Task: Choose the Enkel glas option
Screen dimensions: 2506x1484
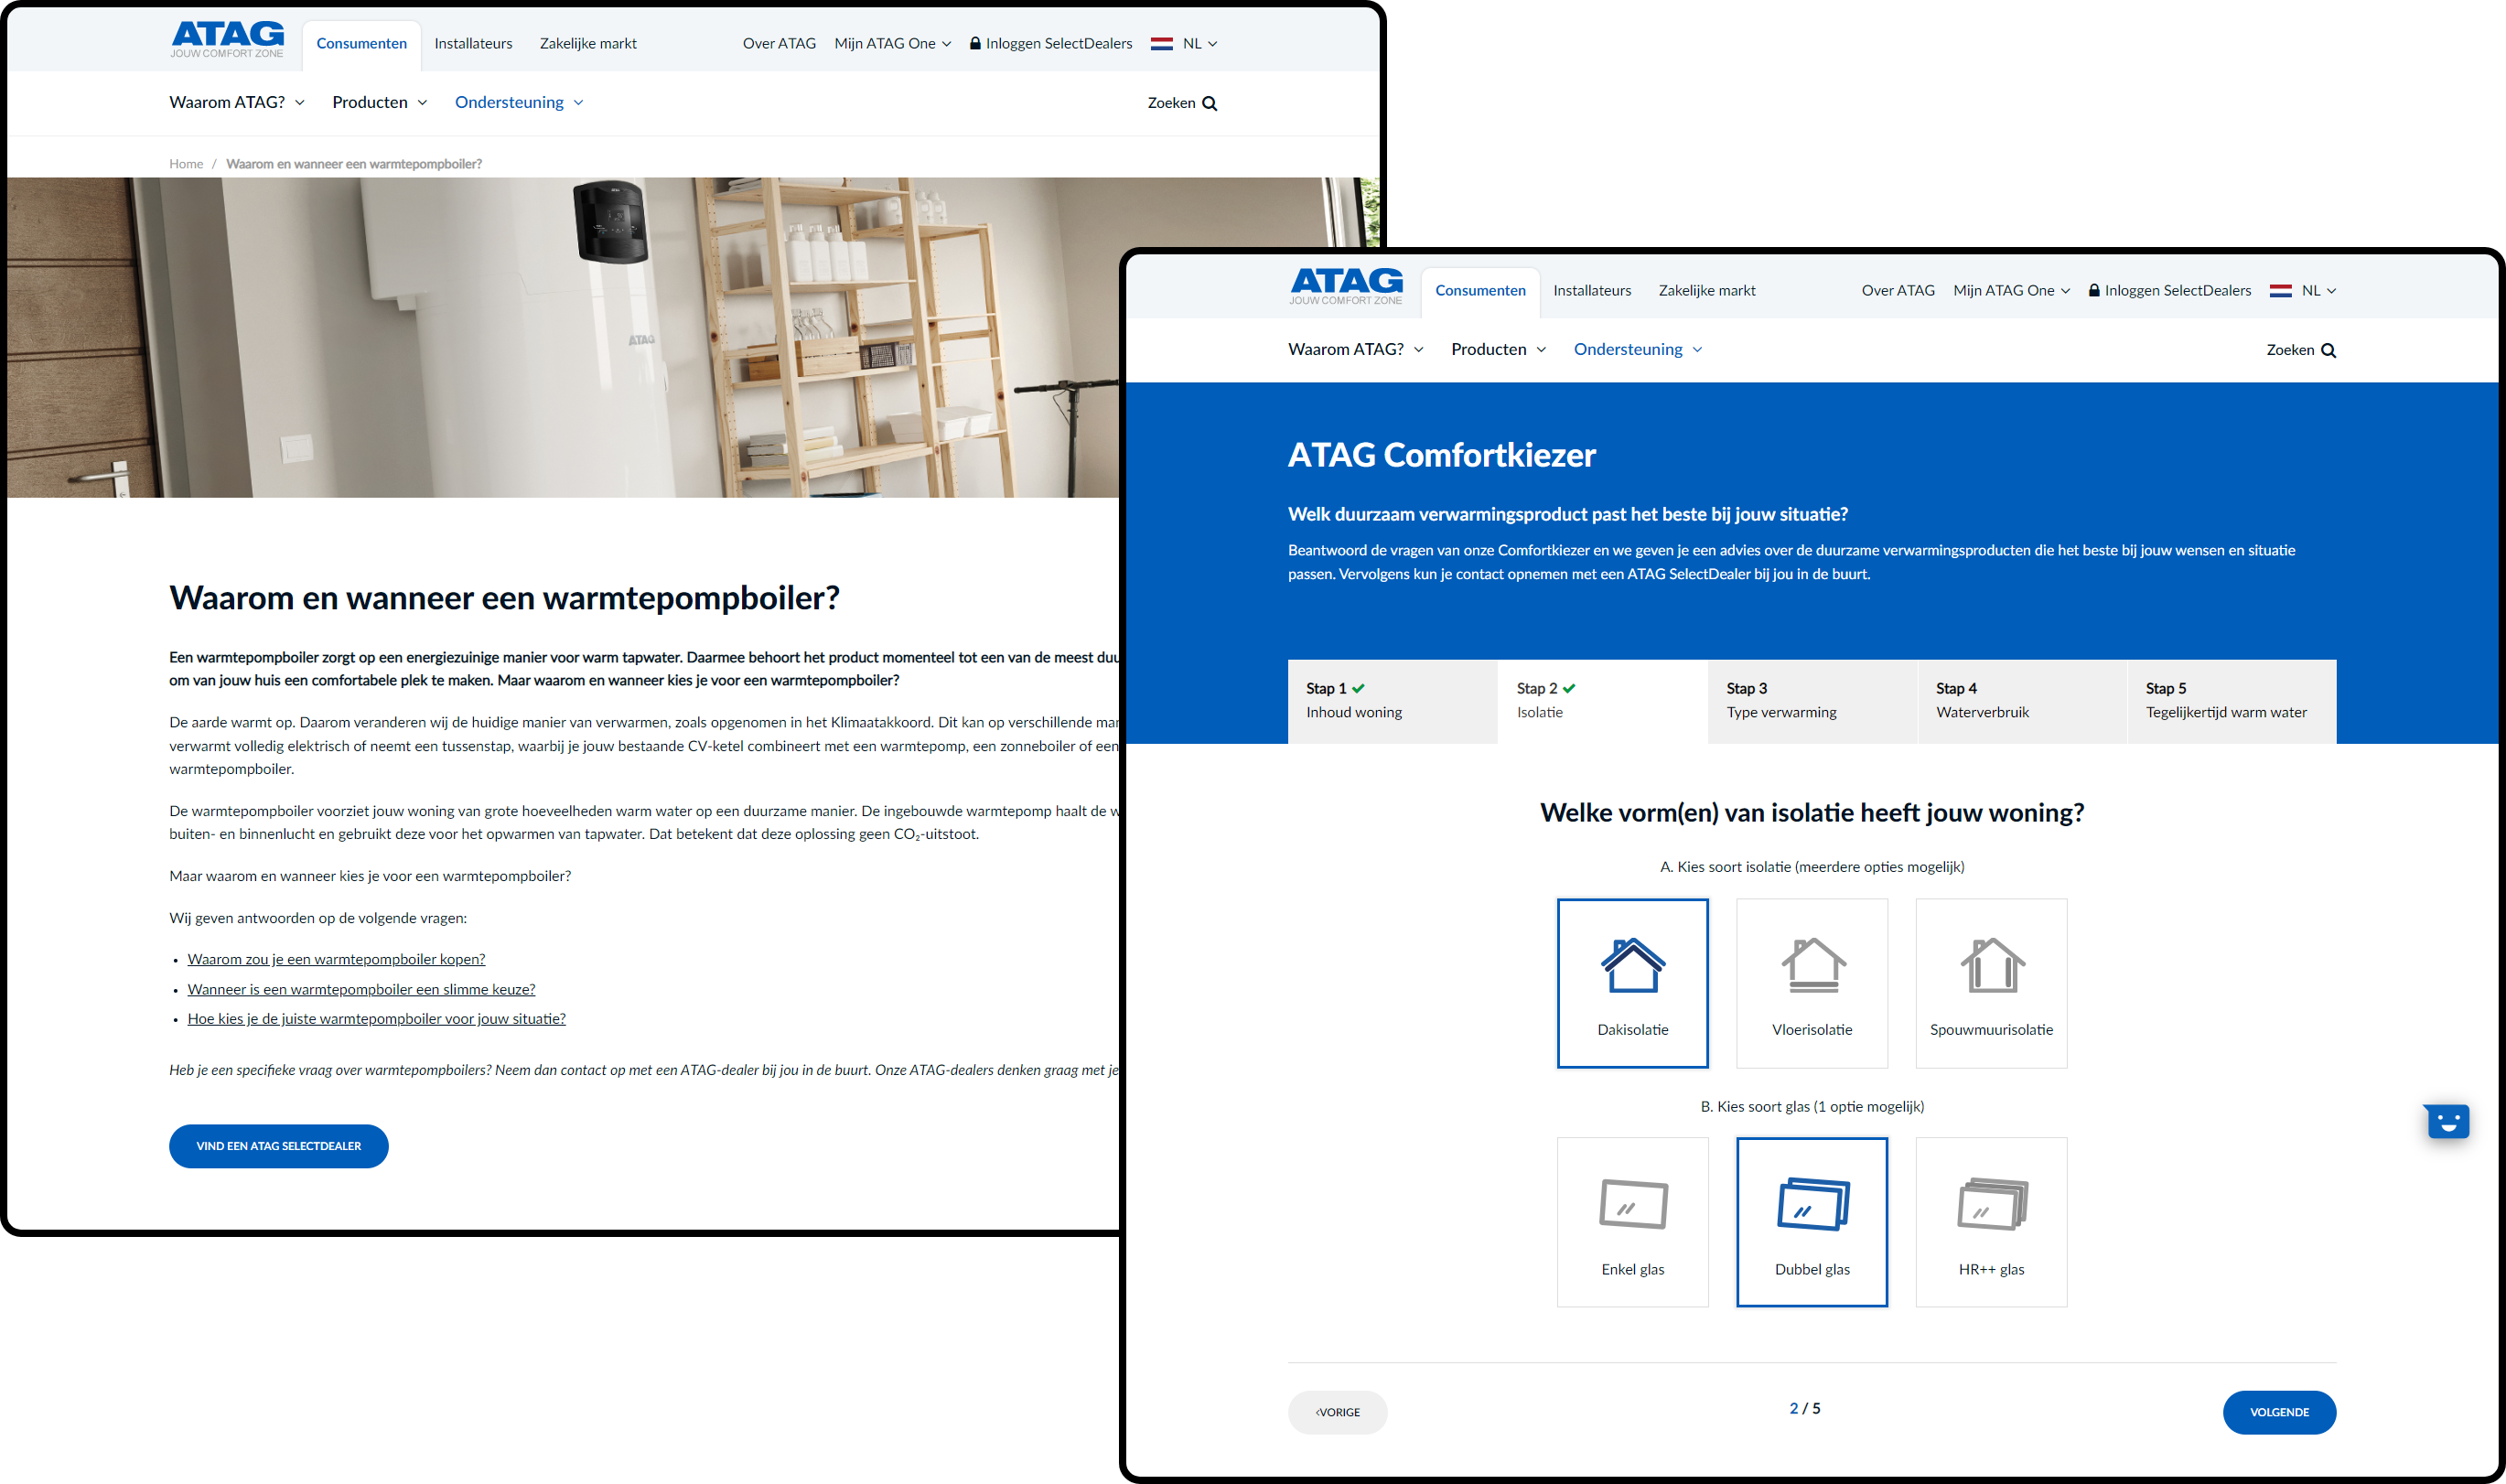Action: click(1632, 1221)
